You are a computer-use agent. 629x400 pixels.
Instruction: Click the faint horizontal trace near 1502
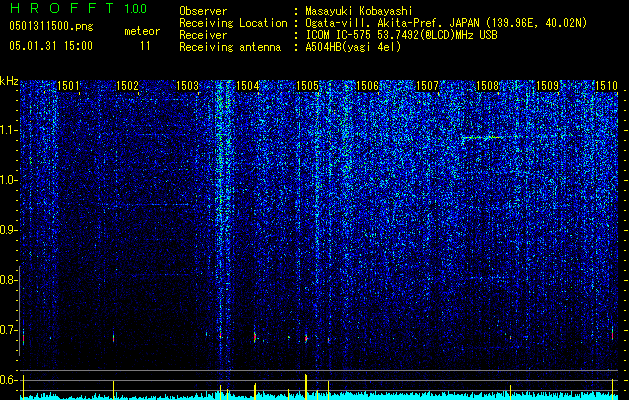tap(144, 205)
